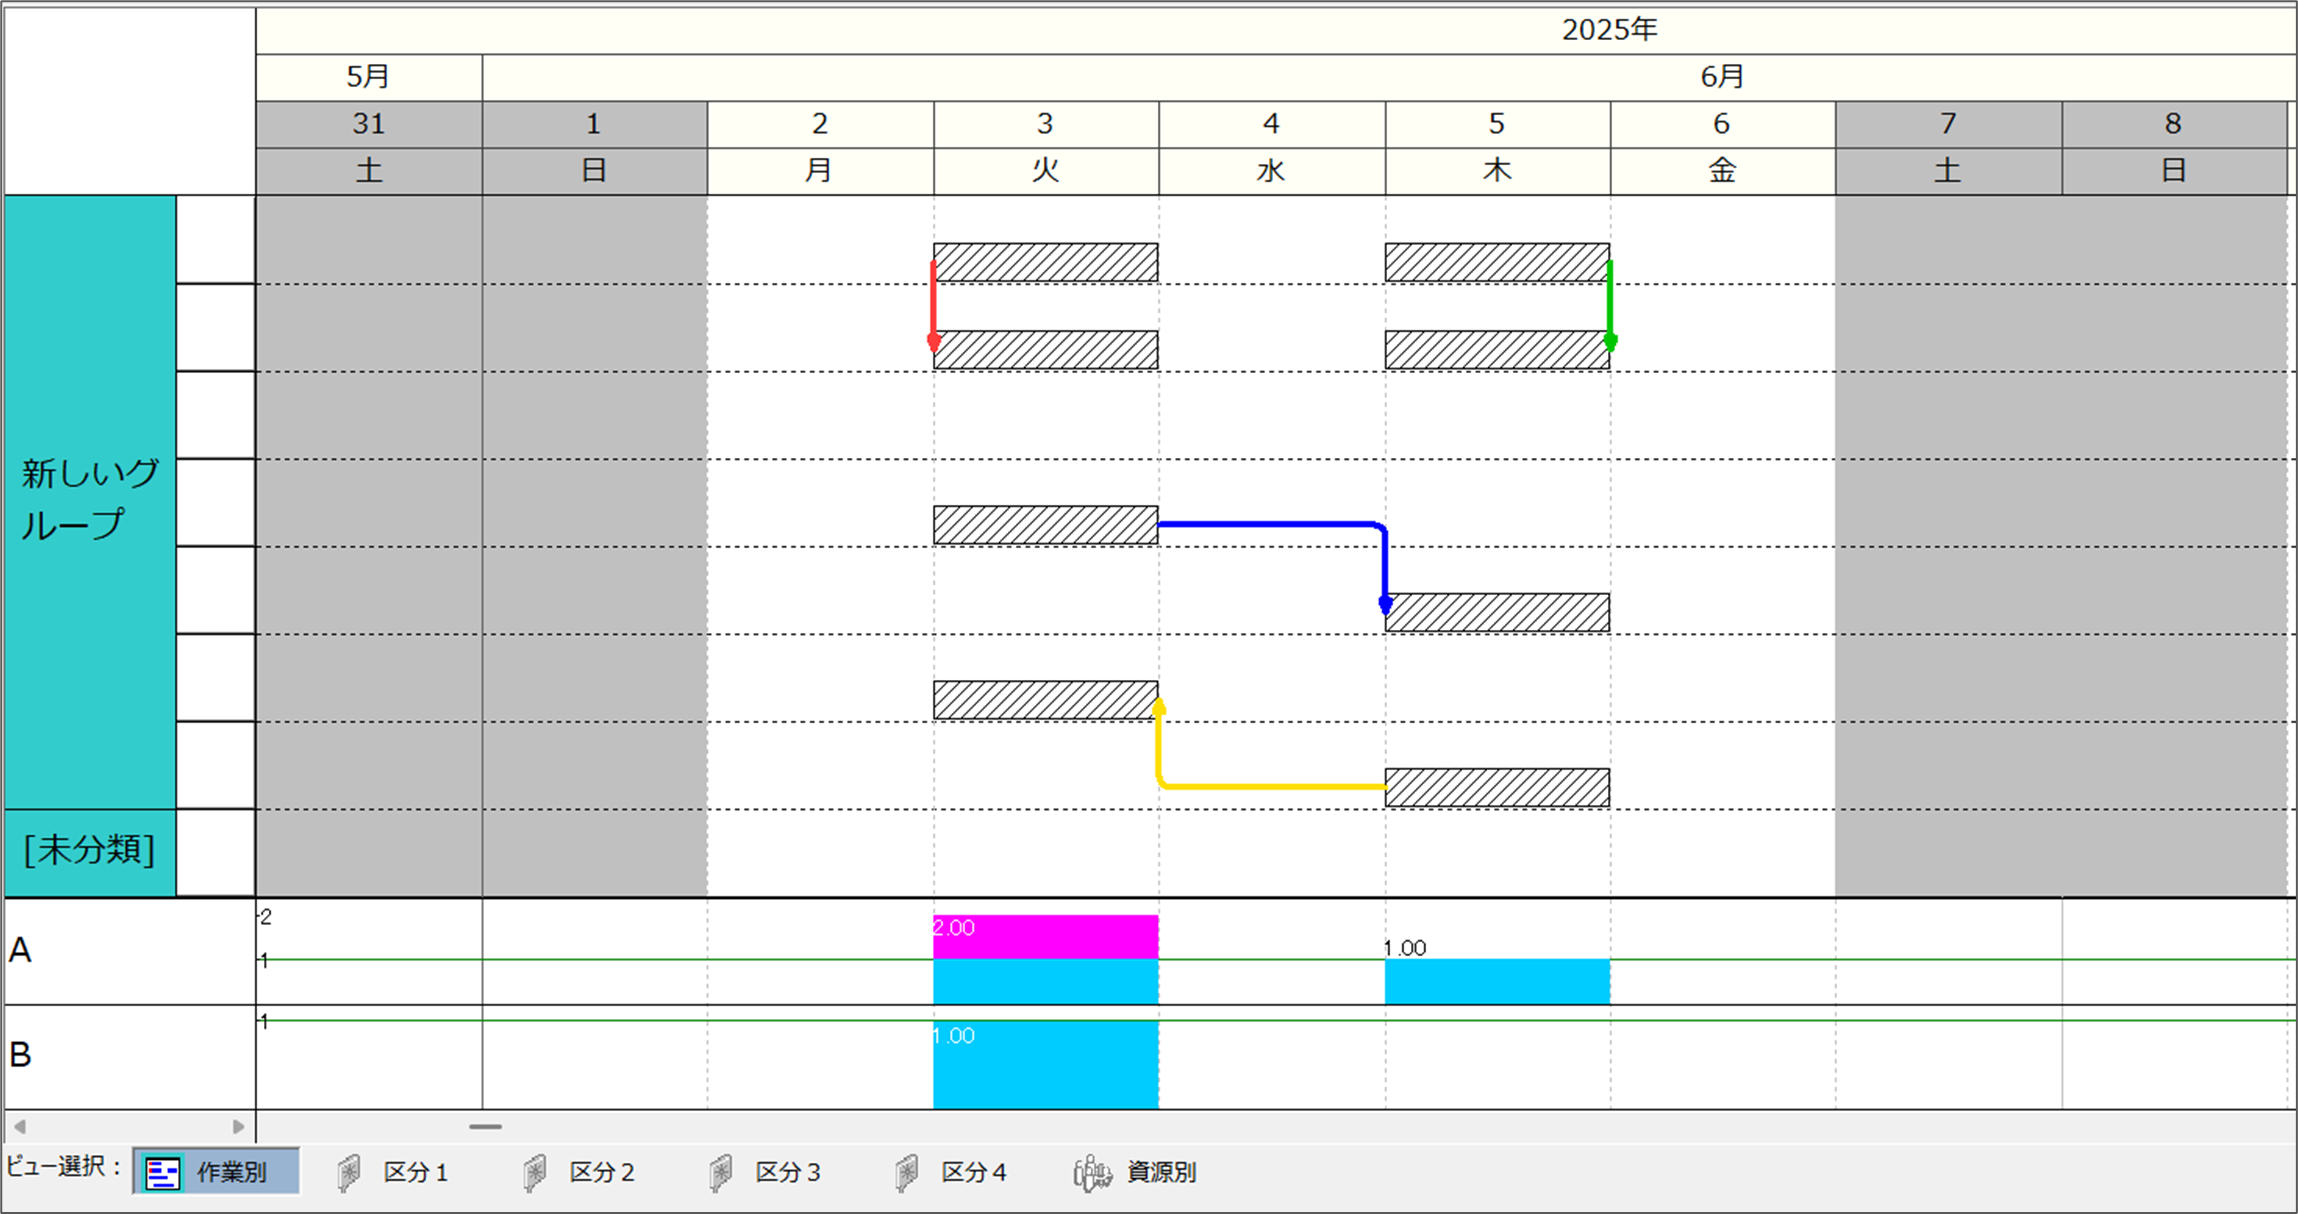Click the left scroll arrow icon
Image resolution: width=2298 pixels, height=1214 pixels.
(20, 1127)
